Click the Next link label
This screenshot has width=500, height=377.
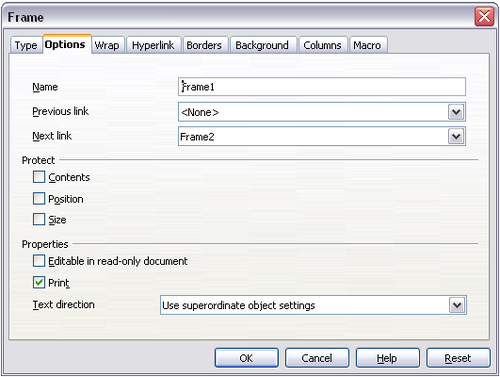(52, 136)
